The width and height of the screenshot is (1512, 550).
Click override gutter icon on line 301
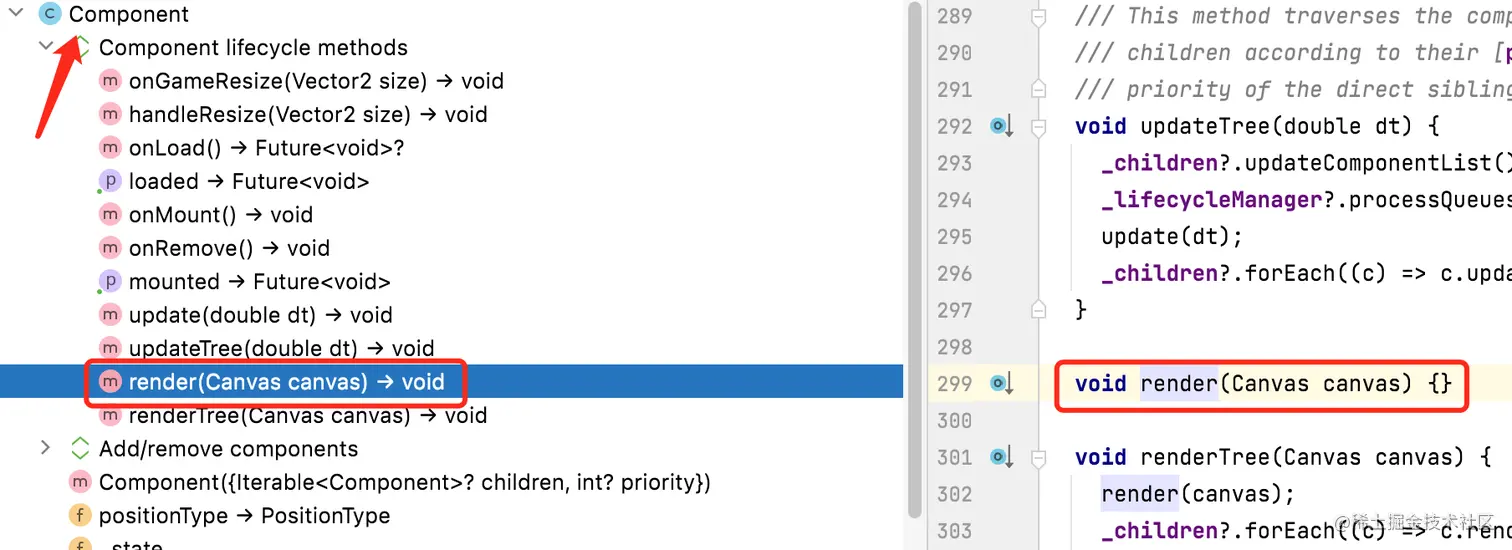pyautogui.click(x=1001, y=457)
